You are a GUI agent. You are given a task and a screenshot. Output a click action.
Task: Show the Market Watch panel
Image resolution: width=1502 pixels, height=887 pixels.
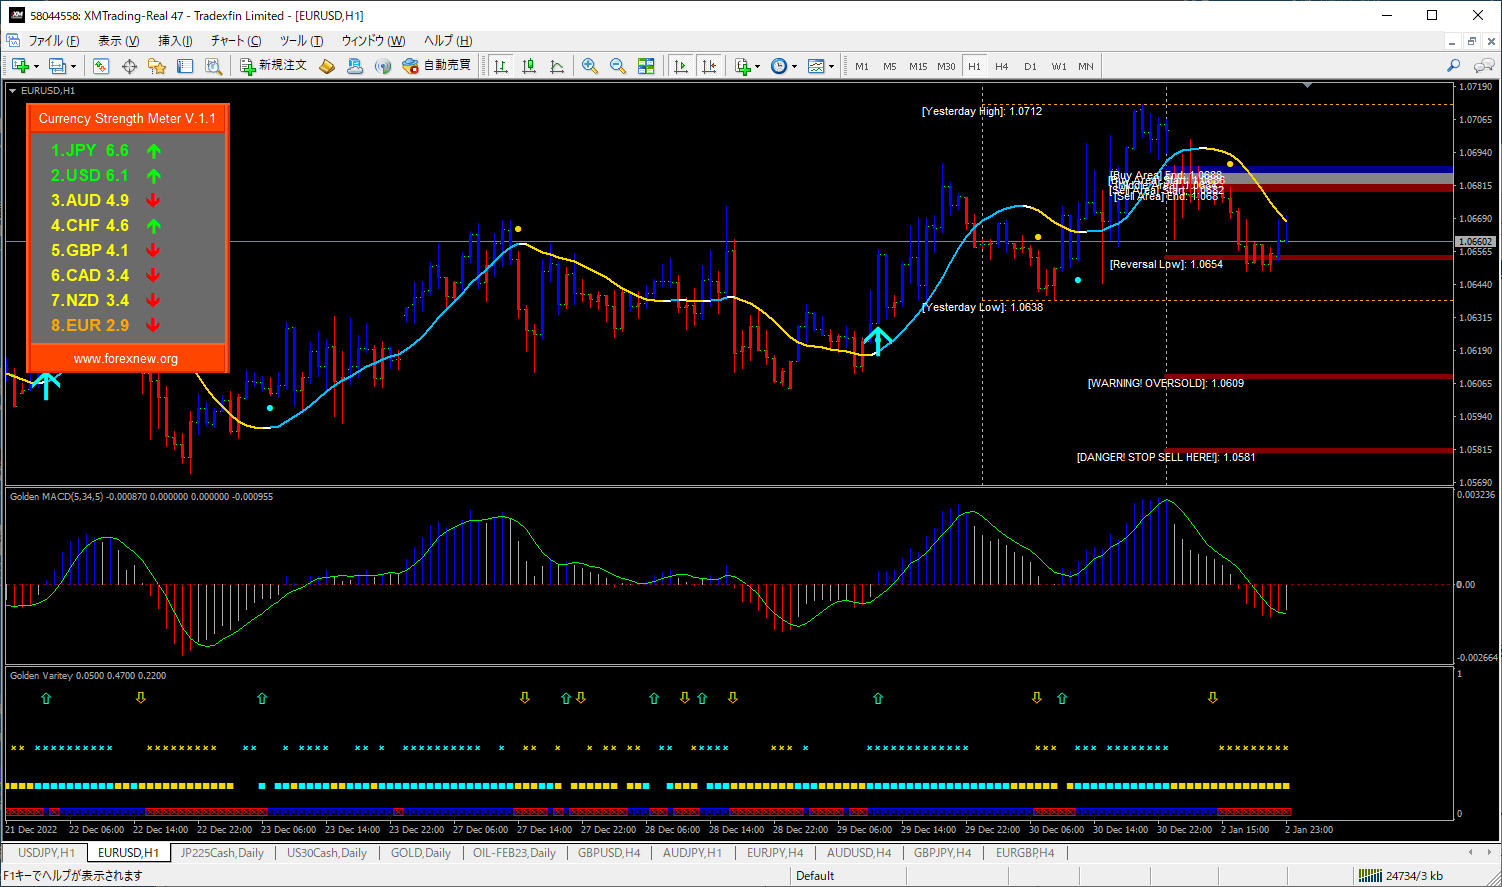pos(101,66)
